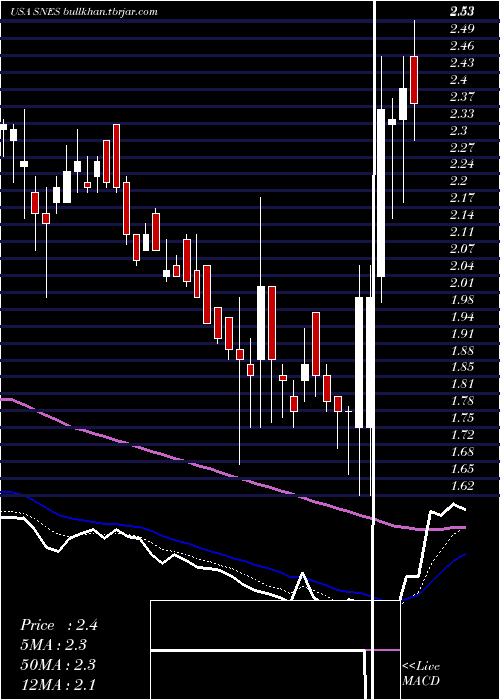The width and height of the screenshot is (500, 700).
Task: Click the 2.14 price axis label
Action: 462,215
